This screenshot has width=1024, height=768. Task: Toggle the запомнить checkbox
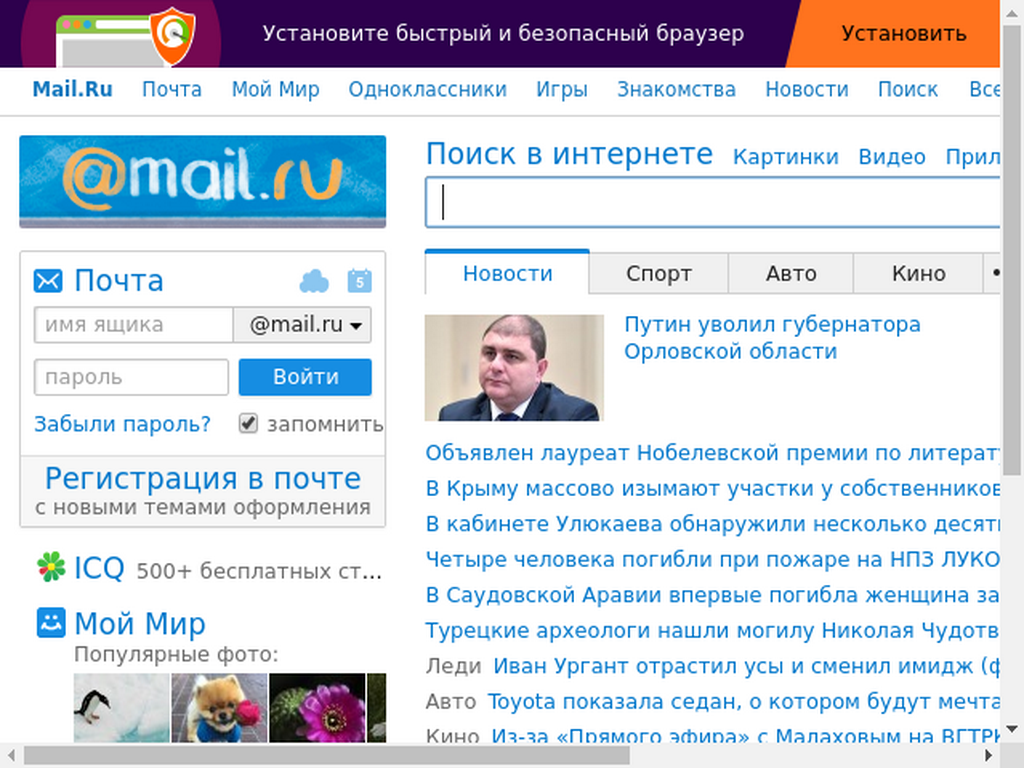[x=248, y=423]
